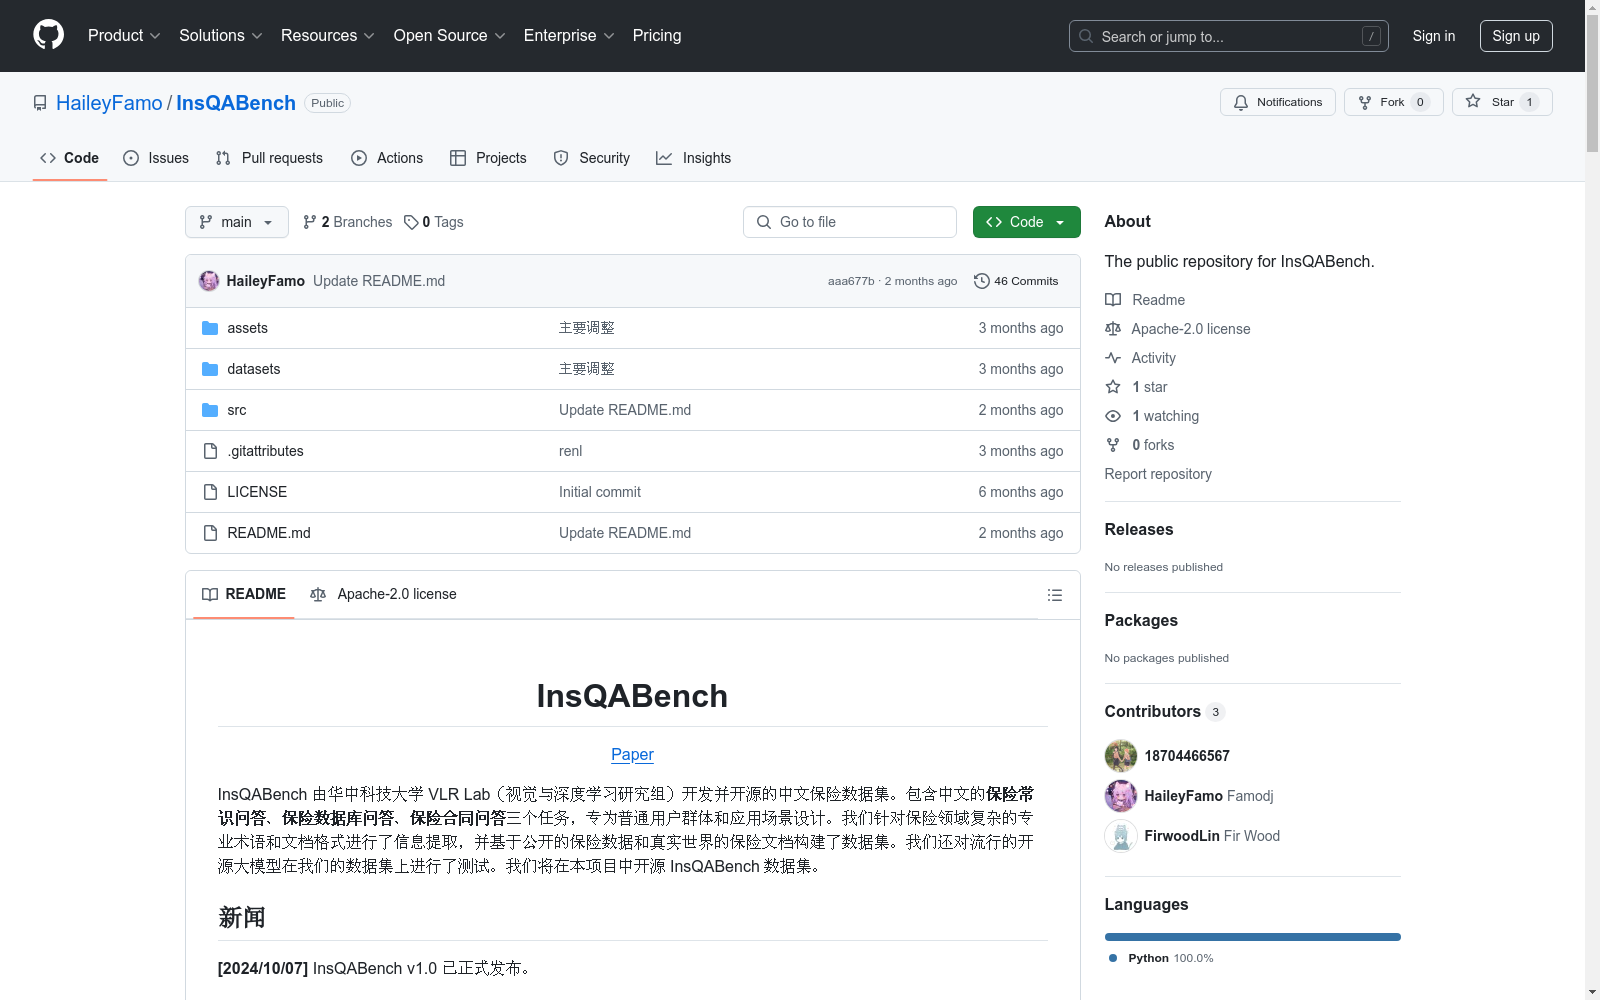The height and width of the screenshot is (1000, 1600).
Task: Click the Sign up button
Action: click(x=1516, y=36)
